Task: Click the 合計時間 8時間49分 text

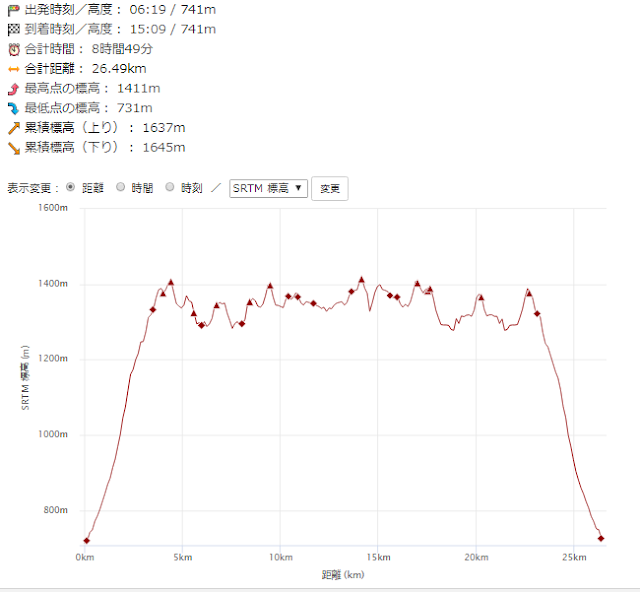Action: [89, 49]
